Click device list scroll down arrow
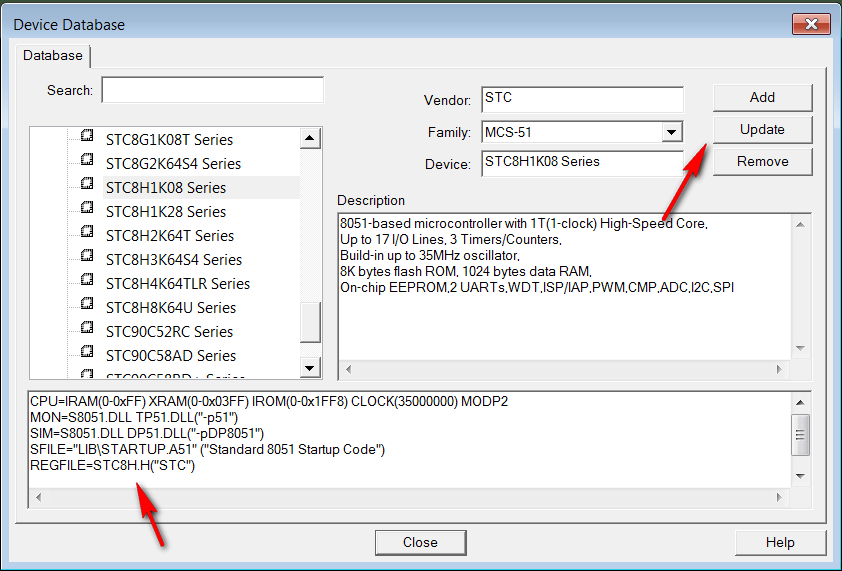This screenshot has width=842, height=571. click(x=309, y=368)
